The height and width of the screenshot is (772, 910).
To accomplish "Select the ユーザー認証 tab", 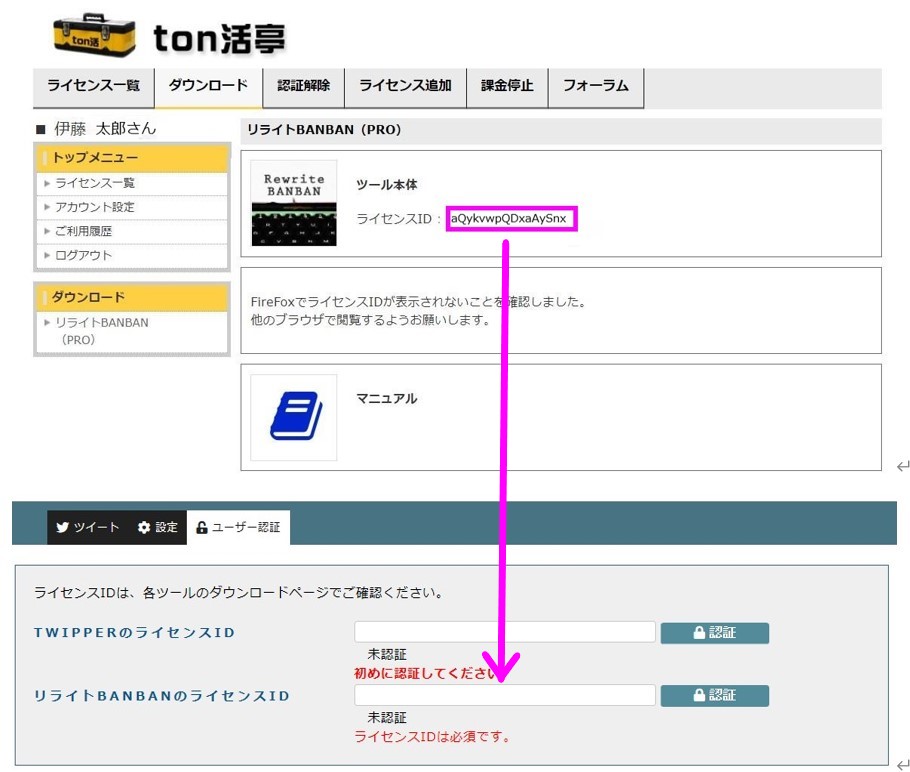I will point(239,527).
